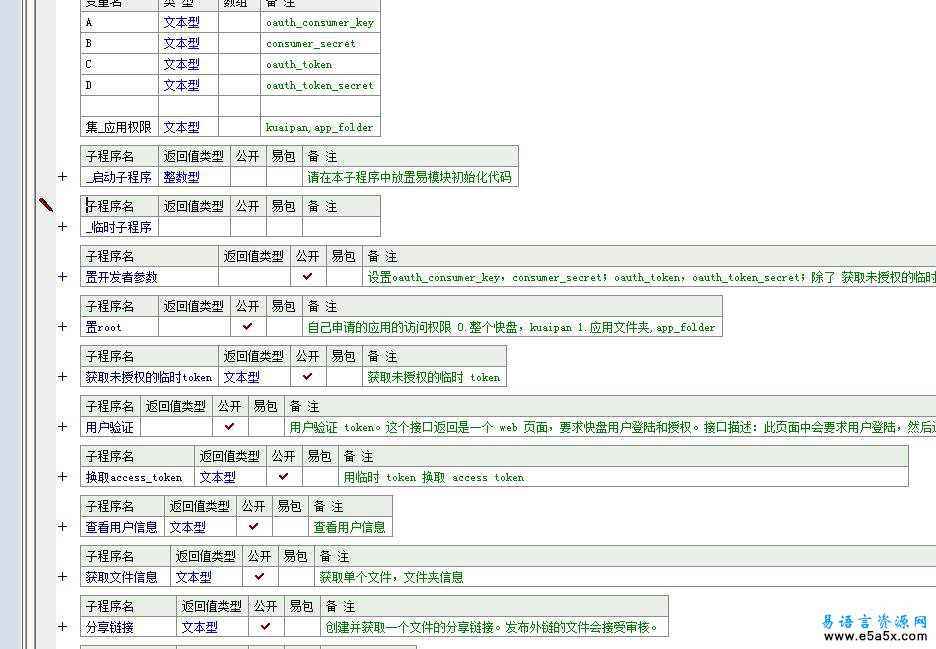Select variable name cell D
The height and width of the screenshot is (649, 936).
coord(119,85)
